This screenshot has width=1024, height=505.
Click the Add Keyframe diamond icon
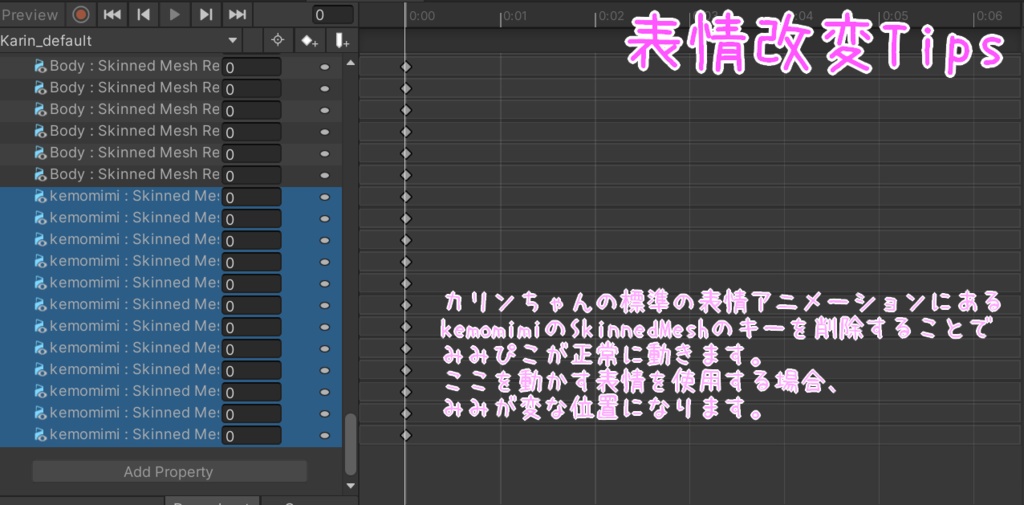[309, 41]
